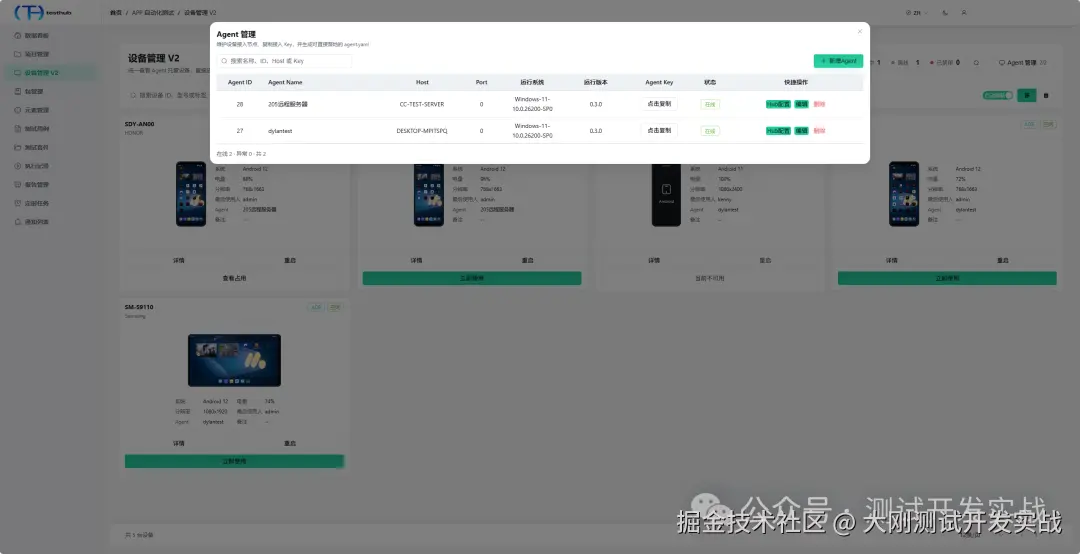Viewport: 1080px width, 554px height.
Task: Open the ninth sidebar item with report icon
Action: pyautogui.click(x=32, y=184)
